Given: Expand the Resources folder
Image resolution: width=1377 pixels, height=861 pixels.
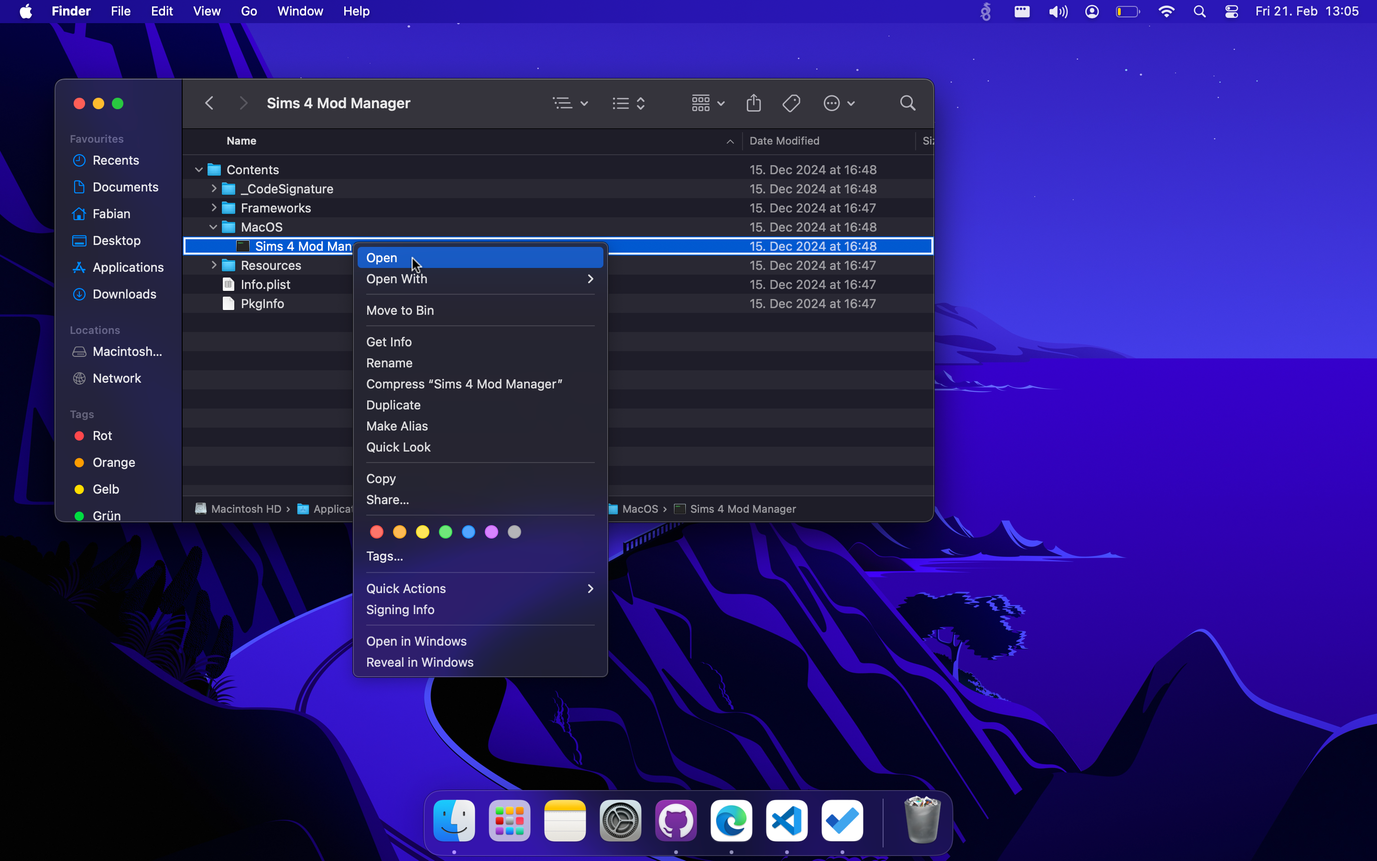Looking at the screenshot, I should 213,265.
